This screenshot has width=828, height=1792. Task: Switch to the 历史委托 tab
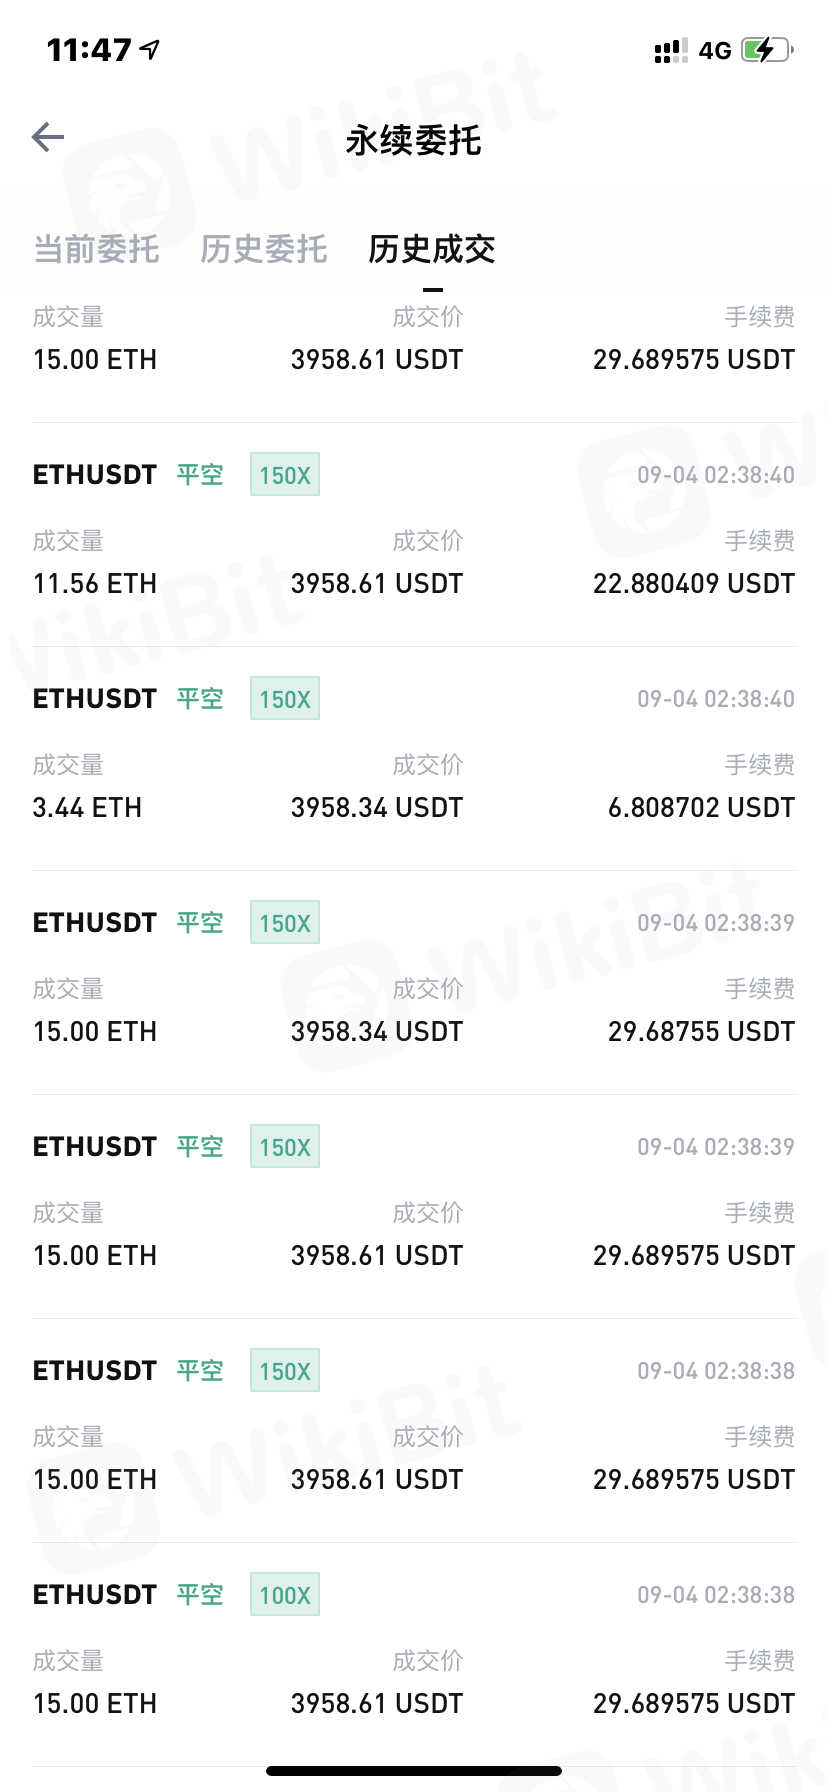pos(264,249)
